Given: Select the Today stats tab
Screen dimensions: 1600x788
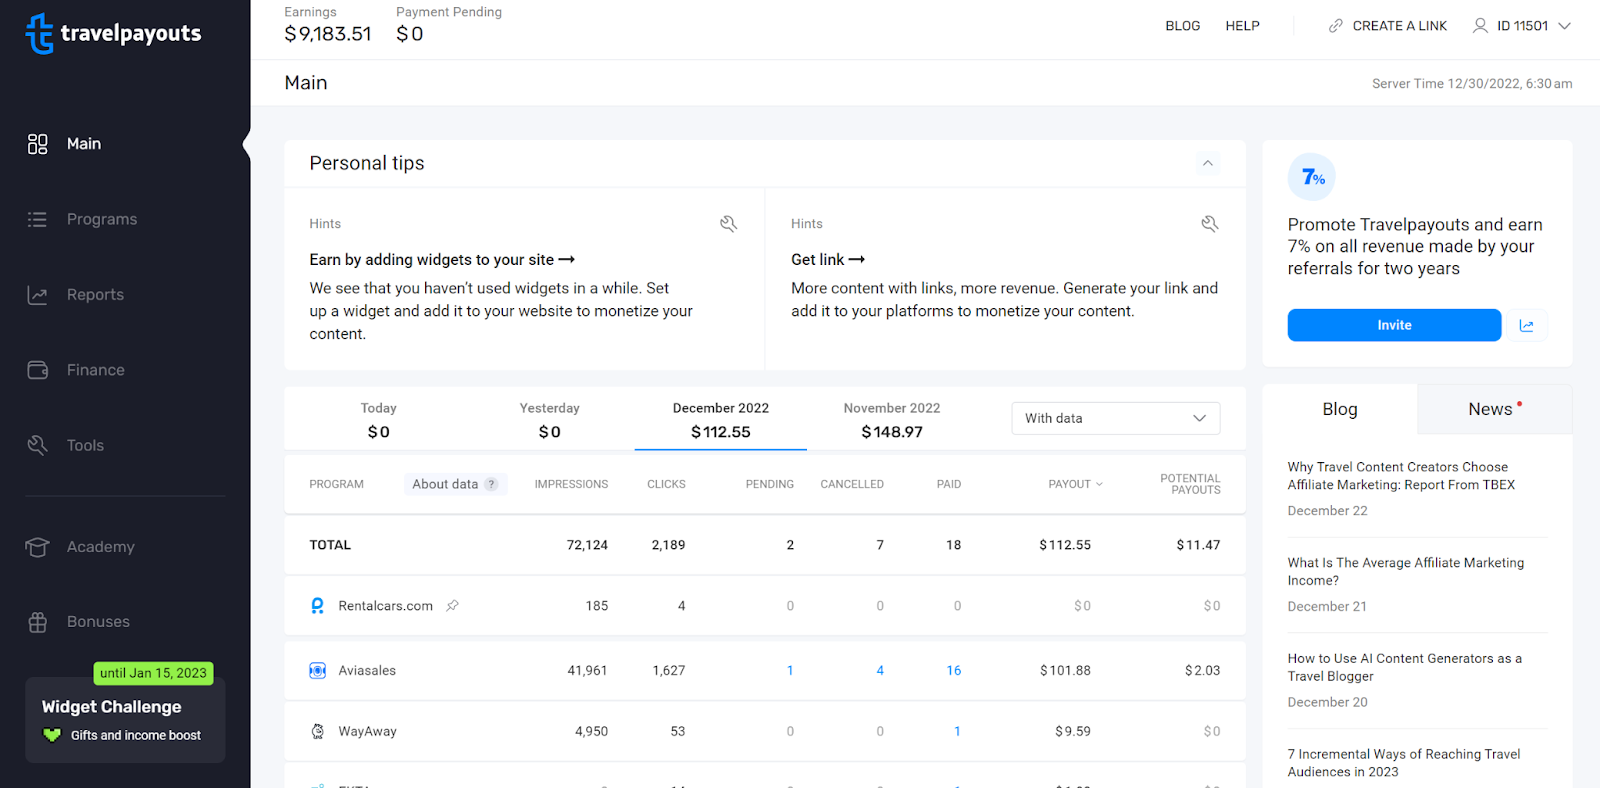Looking at the screenshot, I should point(379,420).
